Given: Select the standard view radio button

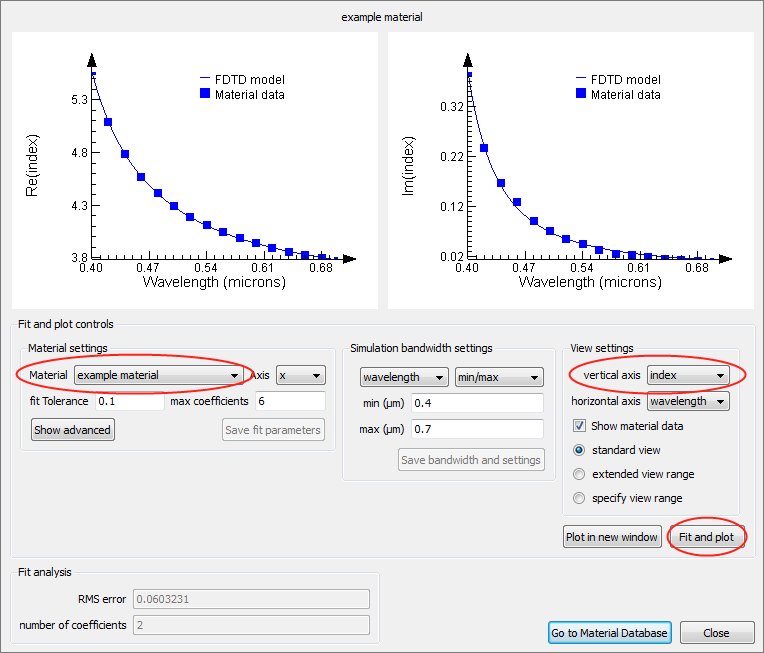Looking at the screenshot, I should click(579, 450).
